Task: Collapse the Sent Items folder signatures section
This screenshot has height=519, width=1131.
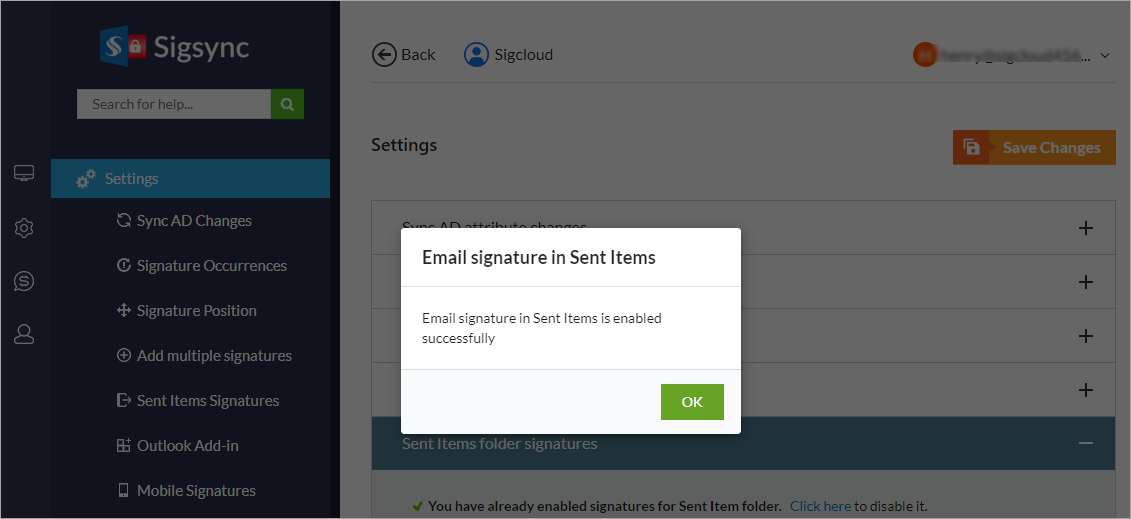Action: [1085, 443]
